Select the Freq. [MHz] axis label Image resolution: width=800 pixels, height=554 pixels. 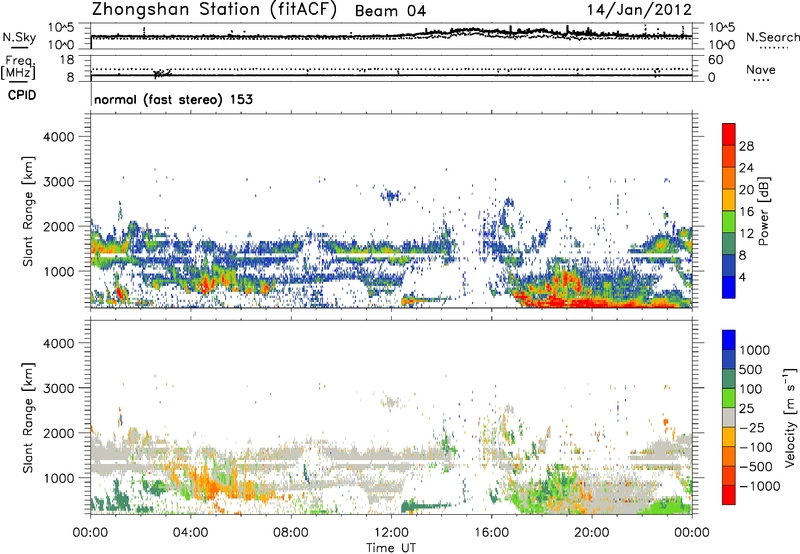[18, 68]
